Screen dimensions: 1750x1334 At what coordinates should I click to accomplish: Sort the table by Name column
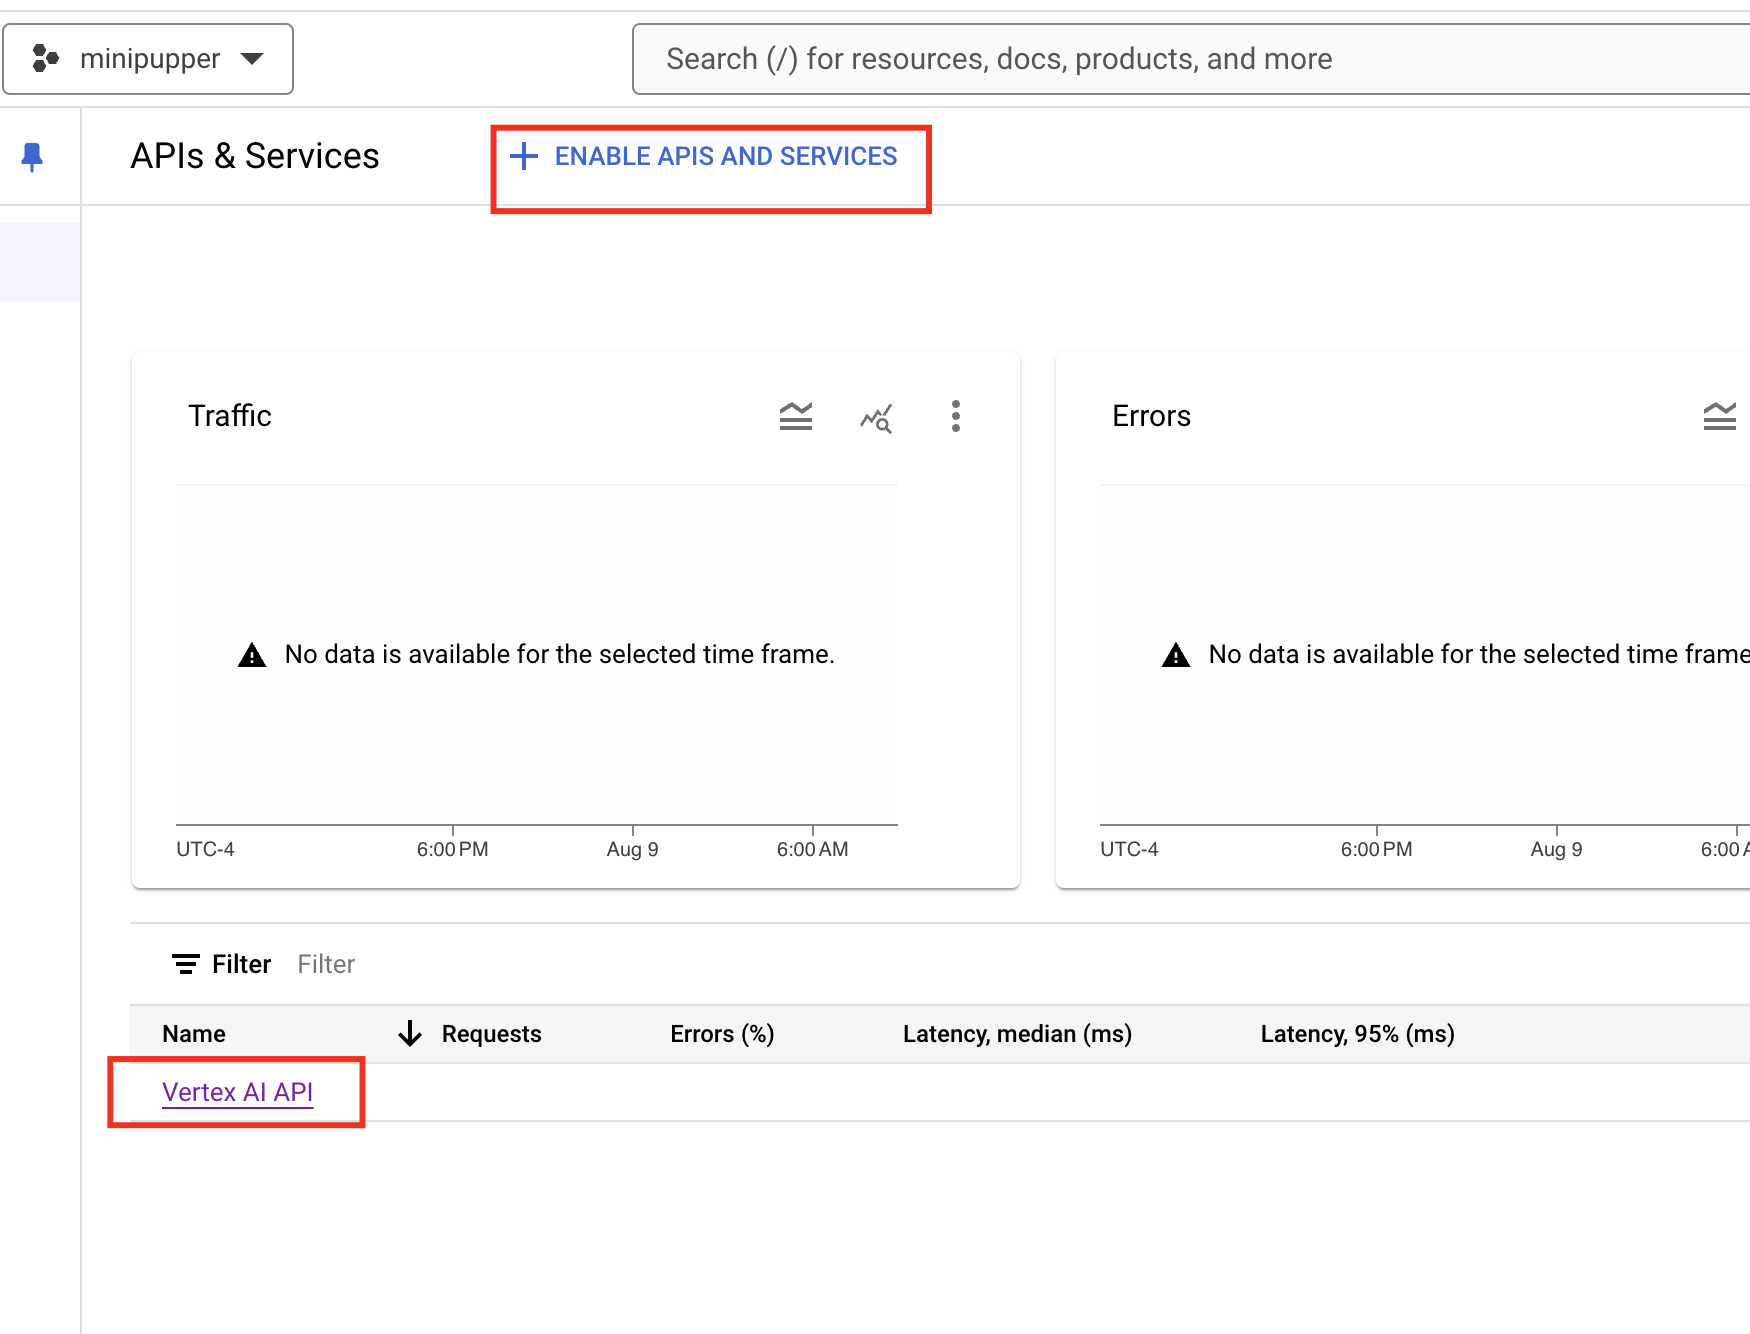click(x=193, y=1033)
